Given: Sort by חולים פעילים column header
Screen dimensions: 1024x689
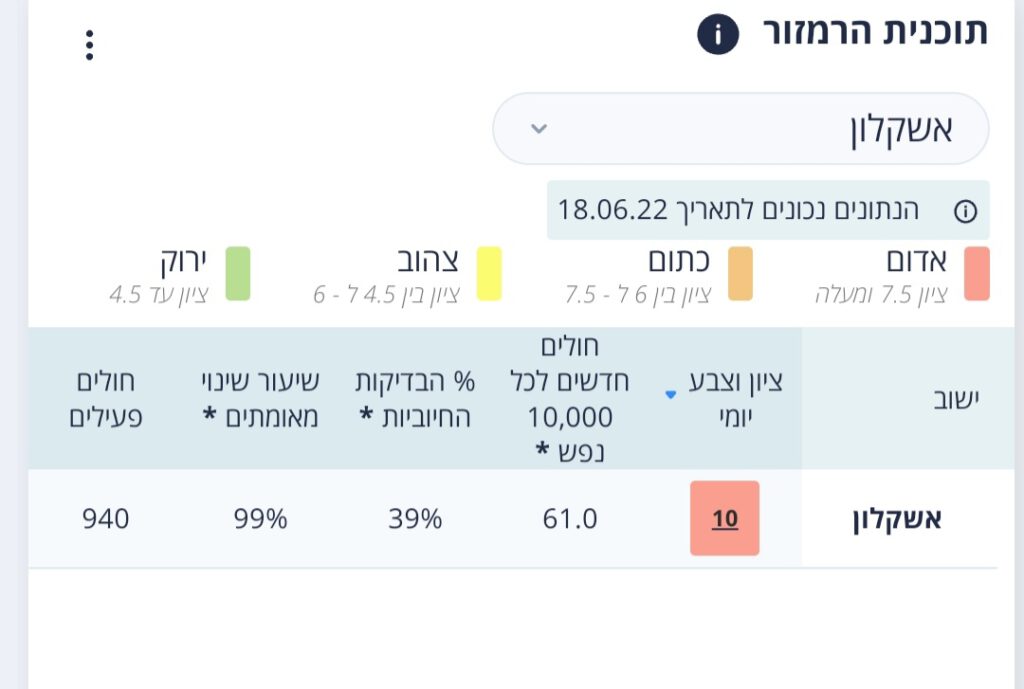Looking at the screenshot, I should tap(106, 399).
